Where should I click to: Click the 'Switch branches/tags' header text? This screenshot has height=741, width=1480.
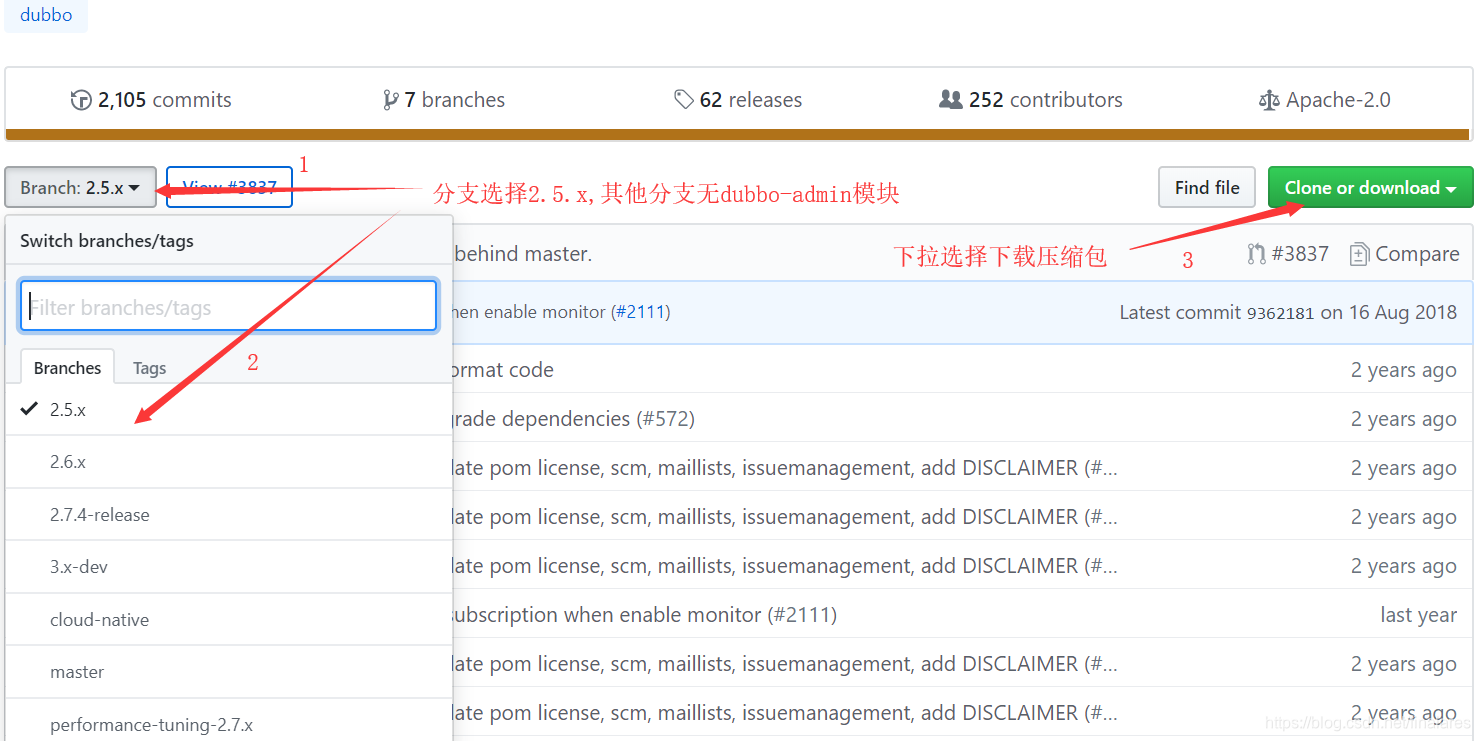click(107, 241)
